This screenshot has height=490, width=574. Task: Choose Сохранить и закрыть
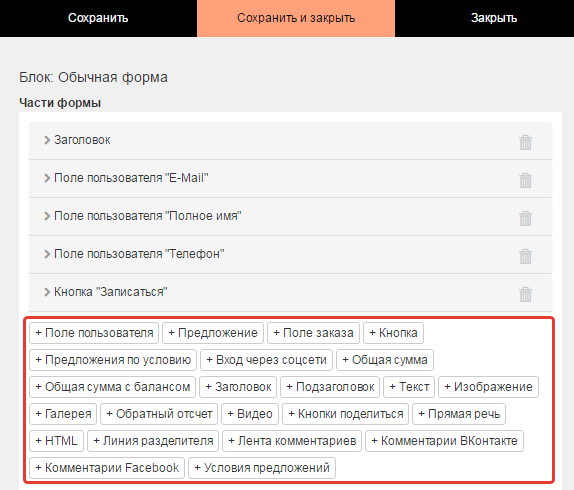click(x=296, y=18)
